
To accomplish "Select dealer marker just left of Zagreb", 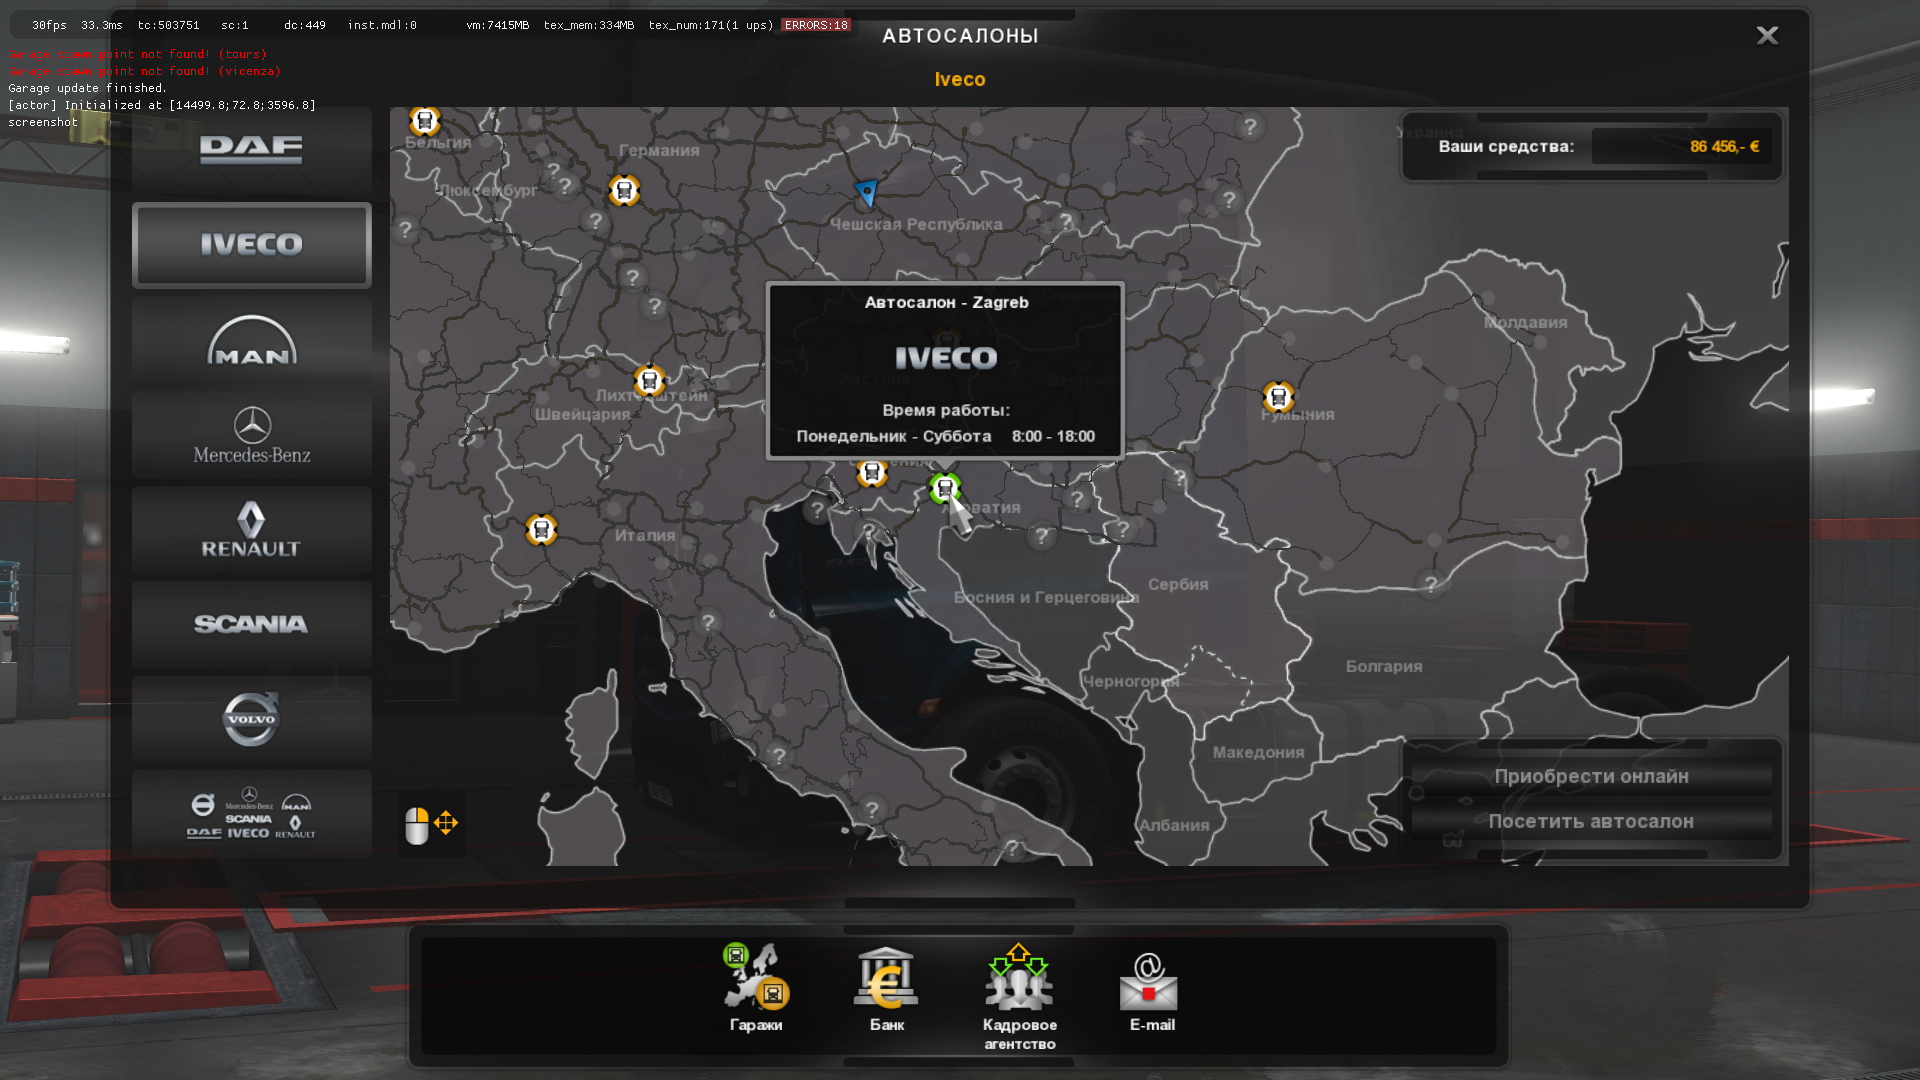I will pyautogui.click(x=872, y=472).
